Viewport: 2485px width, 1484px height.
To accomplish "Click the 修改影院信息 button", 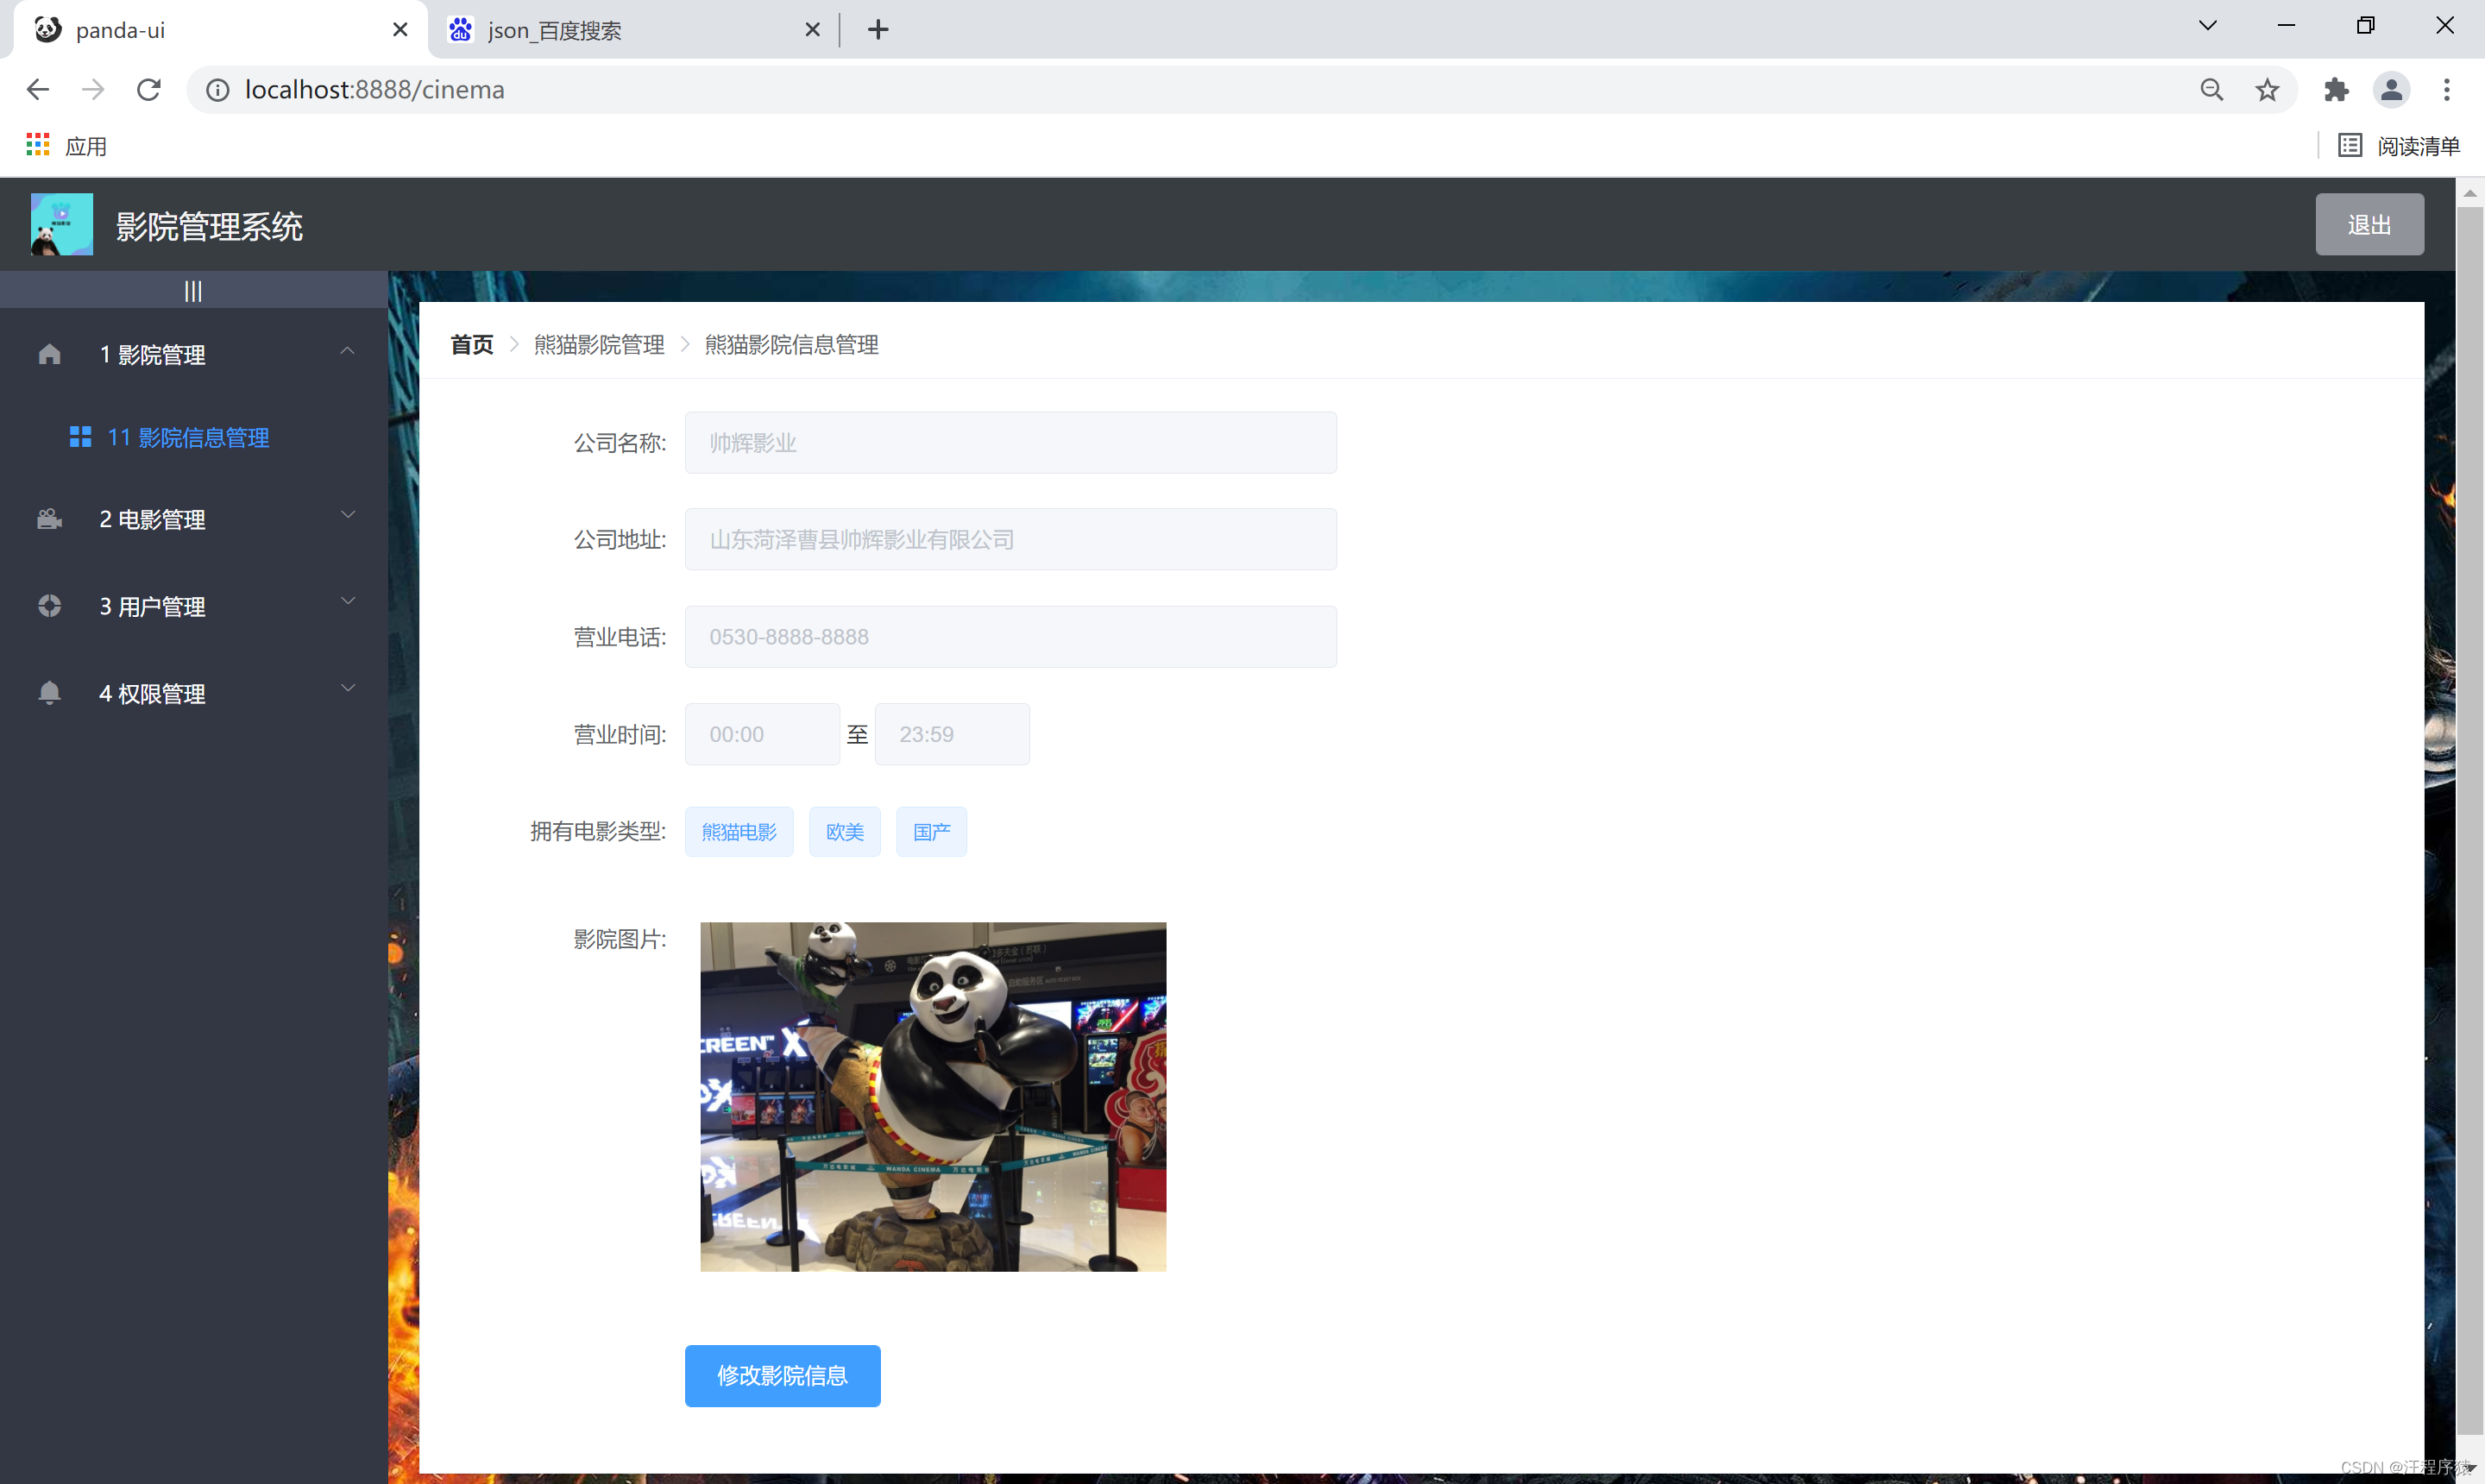I will (x=782, y=1375).
